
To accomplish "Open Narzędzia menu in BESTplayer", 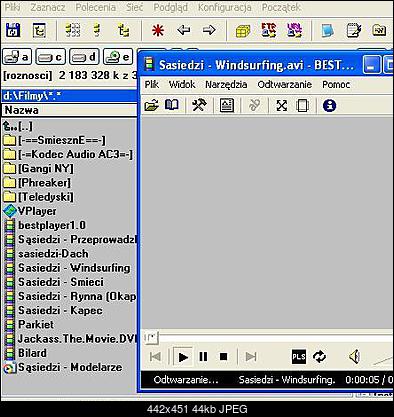I will tap(226, 85).
